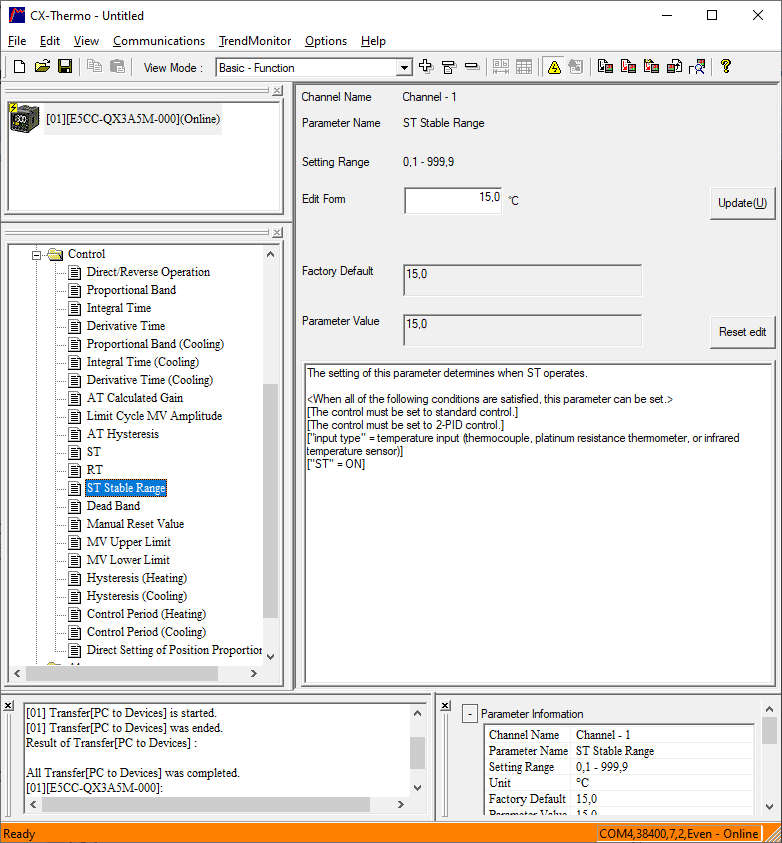Open file using the folder toolbar icon
The image size is (782, 843).
click(x=42, y=67)
